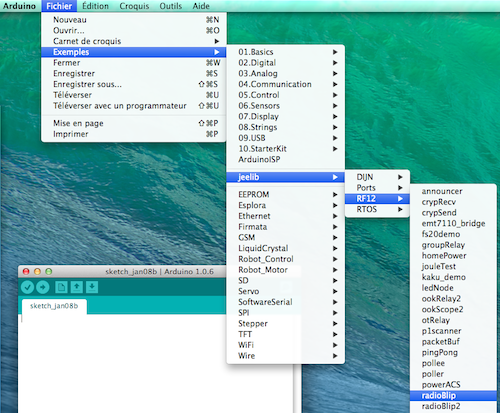Expand the Carnet de croquis submenu

coord(134,41)
